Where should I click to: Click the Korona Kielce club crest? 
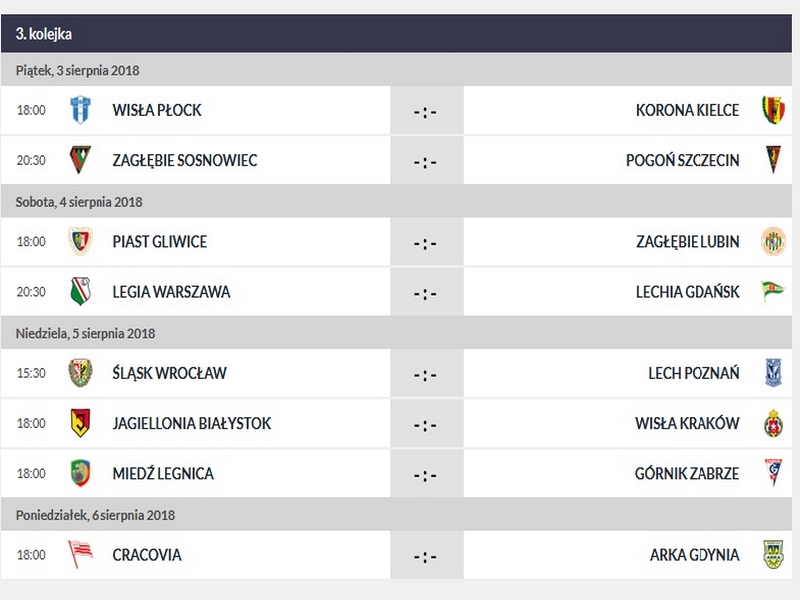pyautogui.click(x=772, y=110)
